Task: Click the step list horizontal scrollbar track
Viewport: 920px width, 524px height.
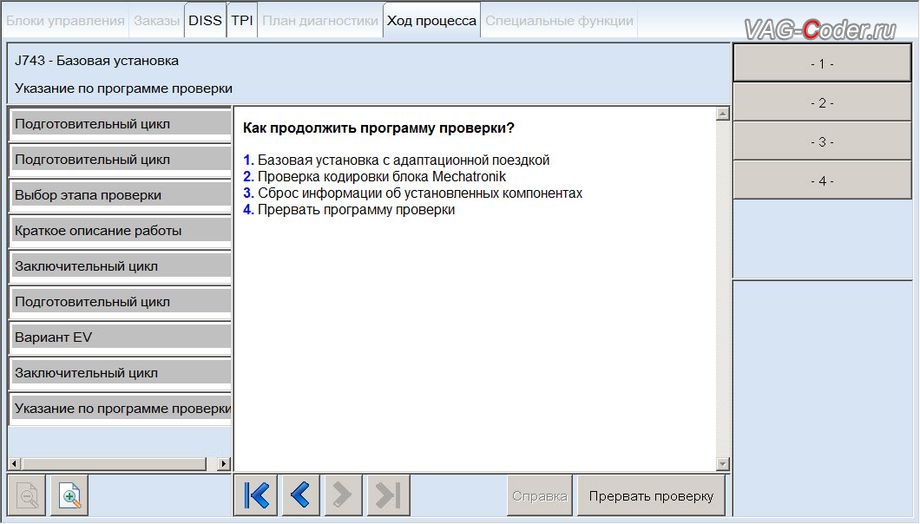Action: (119, 464)
